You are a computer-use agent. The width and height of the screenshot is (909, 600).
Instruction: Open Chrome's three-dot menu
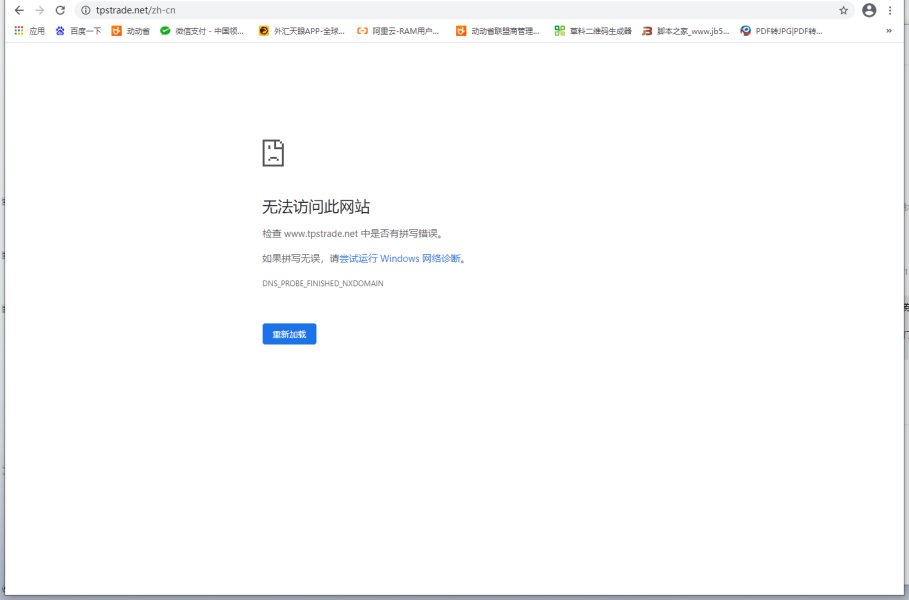click(x=890, y=10)
